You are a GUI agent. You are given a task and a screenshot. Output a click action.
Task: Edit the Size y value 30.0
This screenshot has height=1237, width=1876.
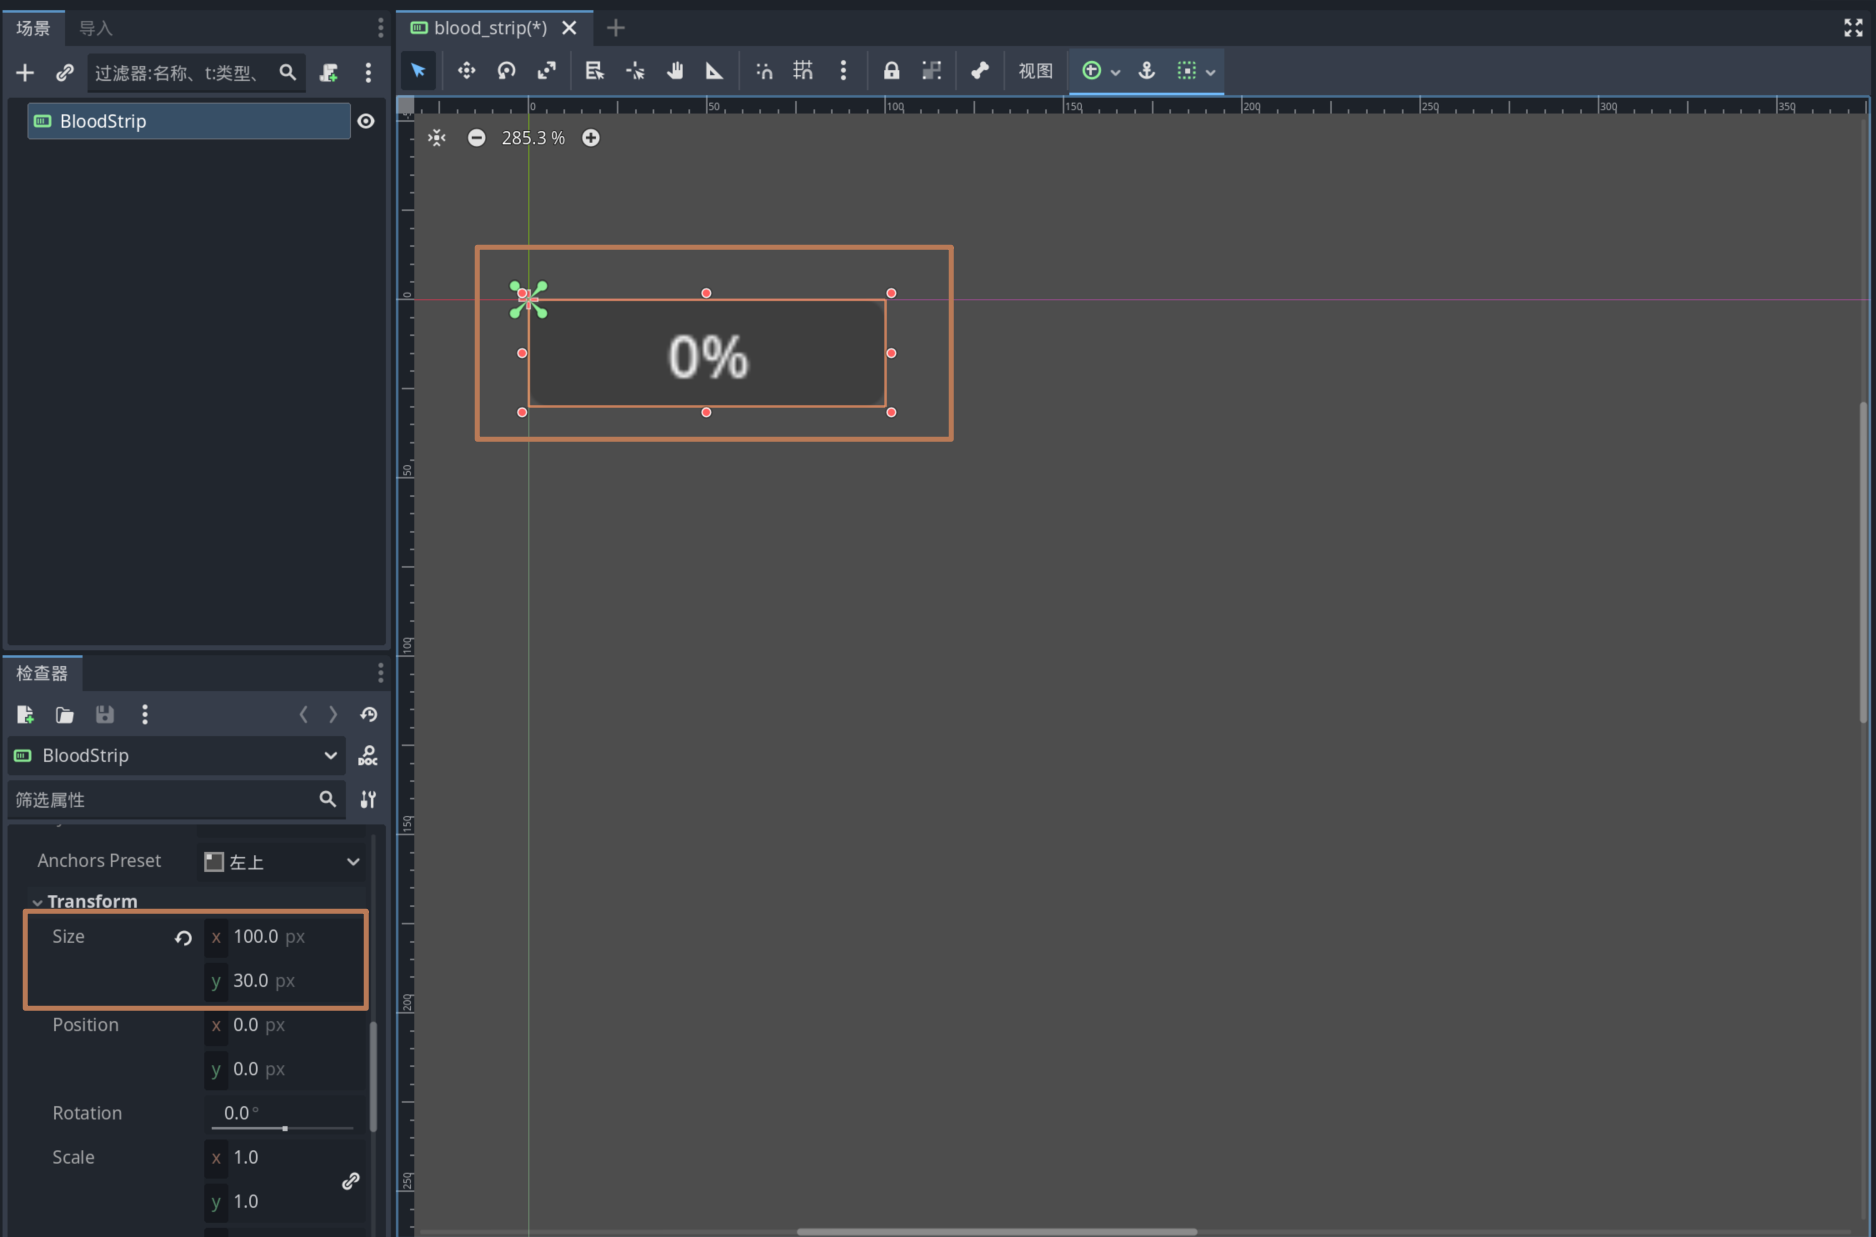click(x=284, y=981)
